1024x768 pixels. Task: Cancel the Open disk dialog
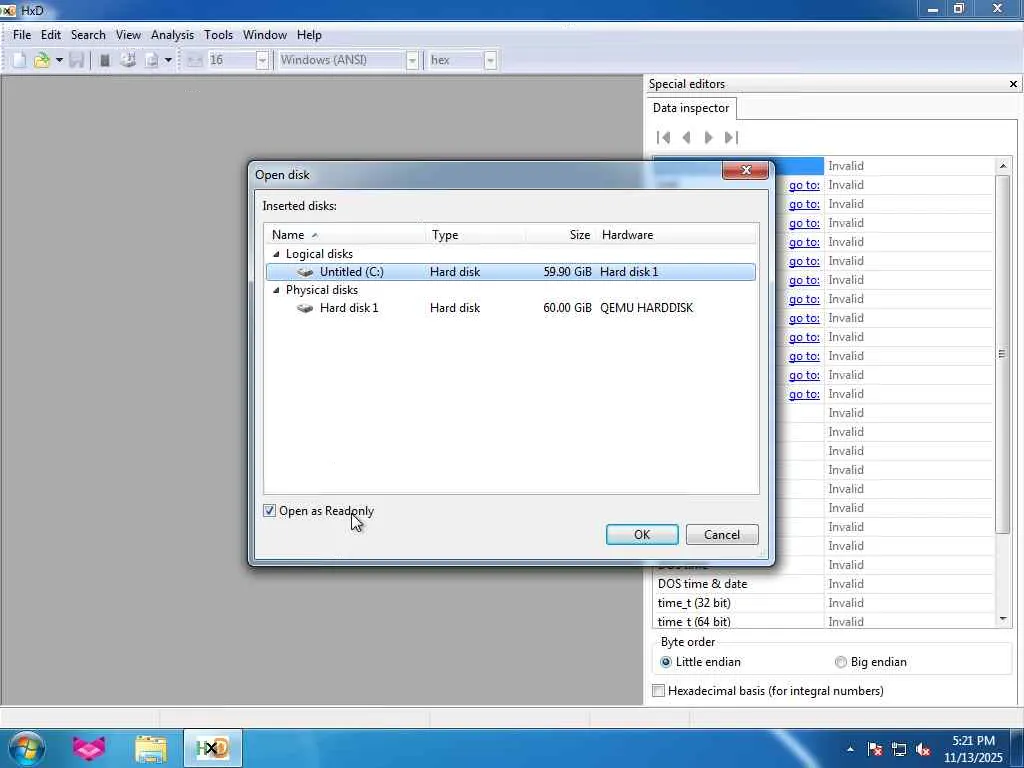pos(722,534)
